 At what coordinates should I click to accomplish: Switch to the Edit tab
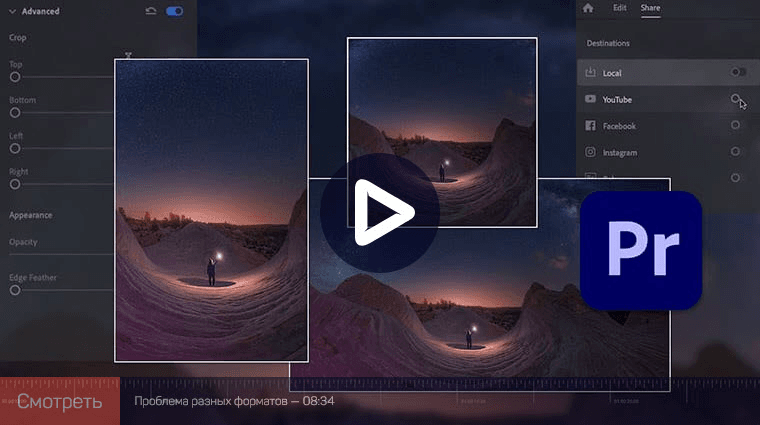[619, 8]
